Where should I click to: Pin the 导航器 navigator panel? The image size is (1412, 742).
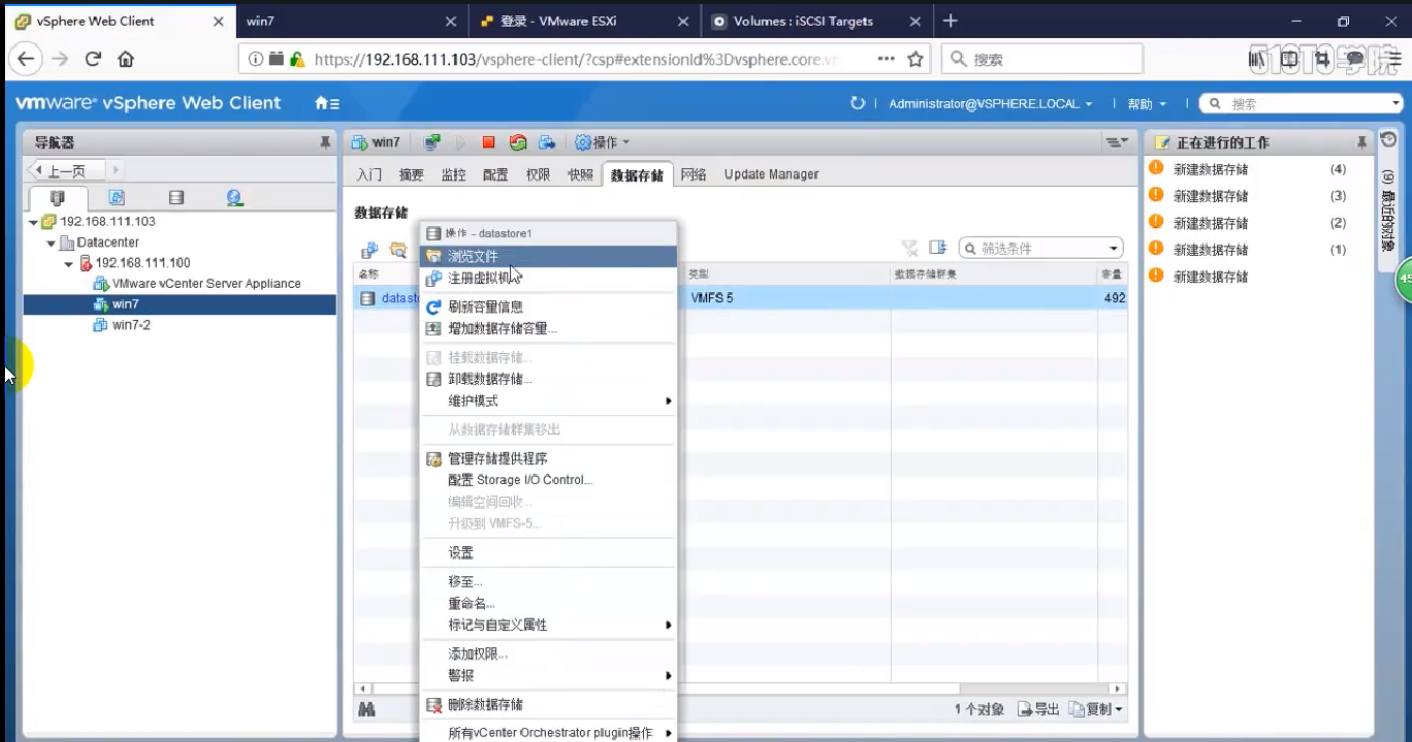[325, 143]
